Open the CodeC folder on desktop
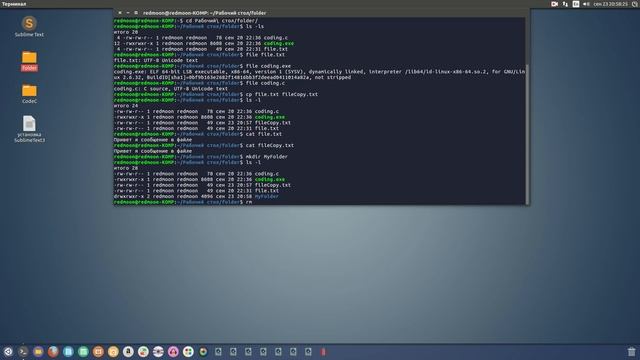The width and height of the screenshot is (640, 360). [29, 93]
